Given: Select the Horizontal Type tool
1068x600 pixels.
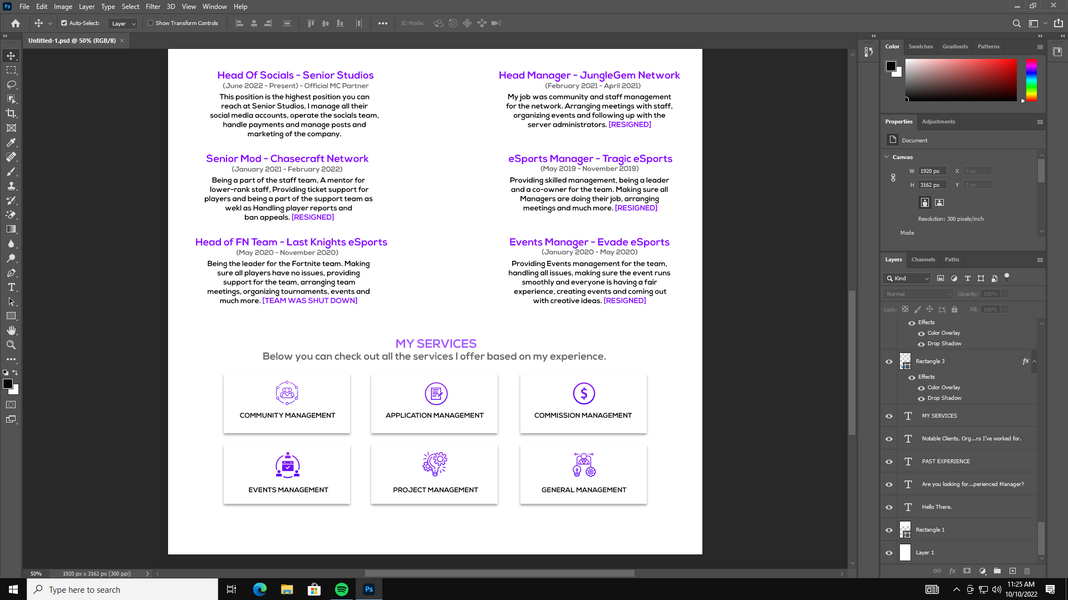Looking at the screenshot, I should point(11,287).
